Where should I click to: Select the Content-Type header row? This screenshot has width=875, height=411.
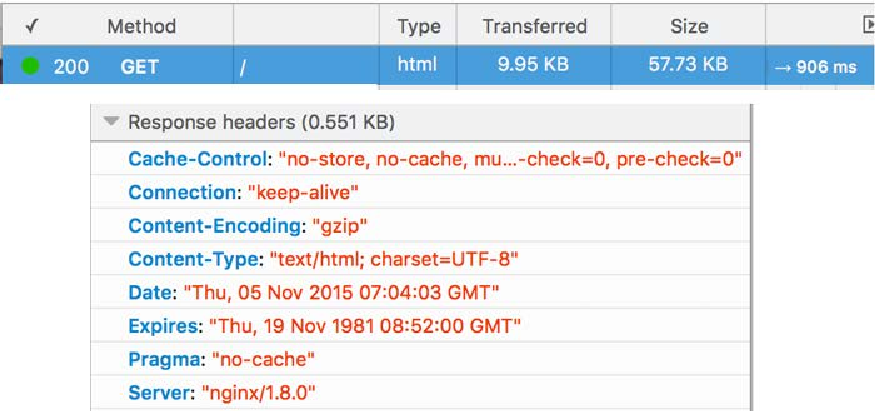tap(420, 259)
